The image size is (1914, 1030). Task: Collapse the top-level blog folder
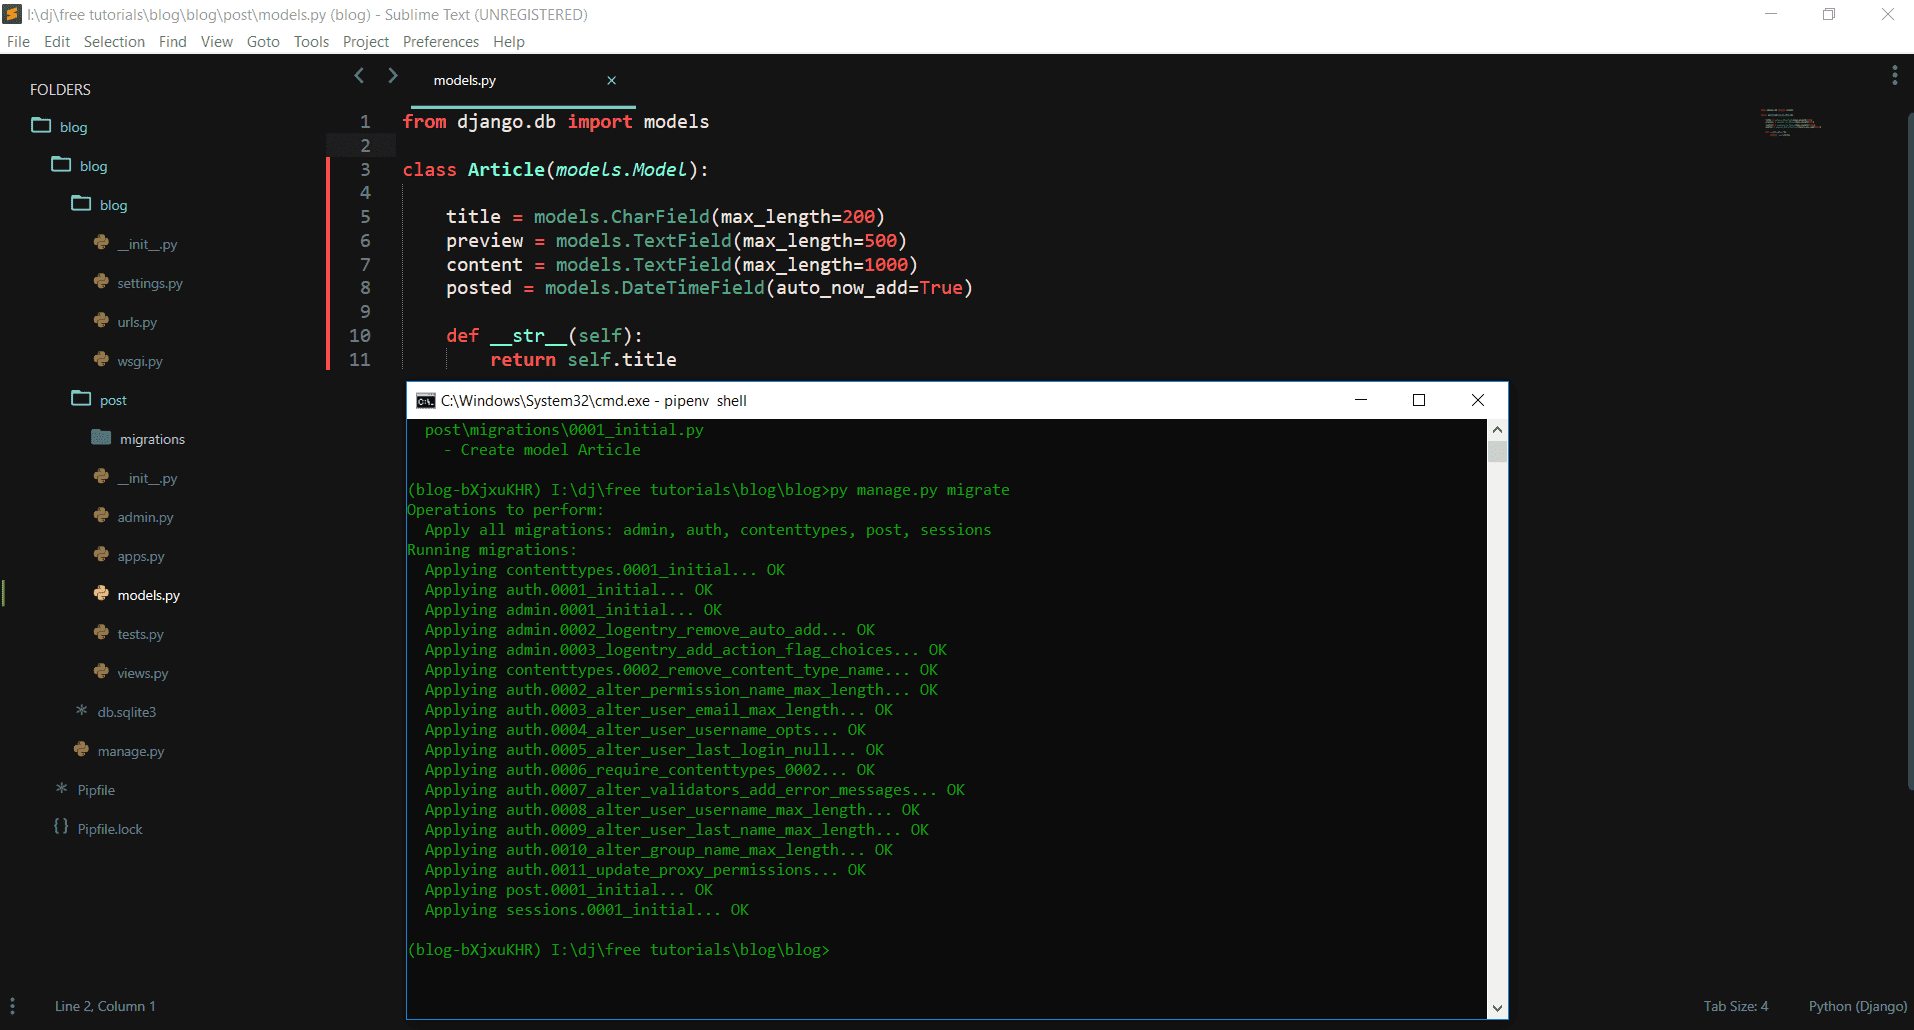(x=41, y=126)
